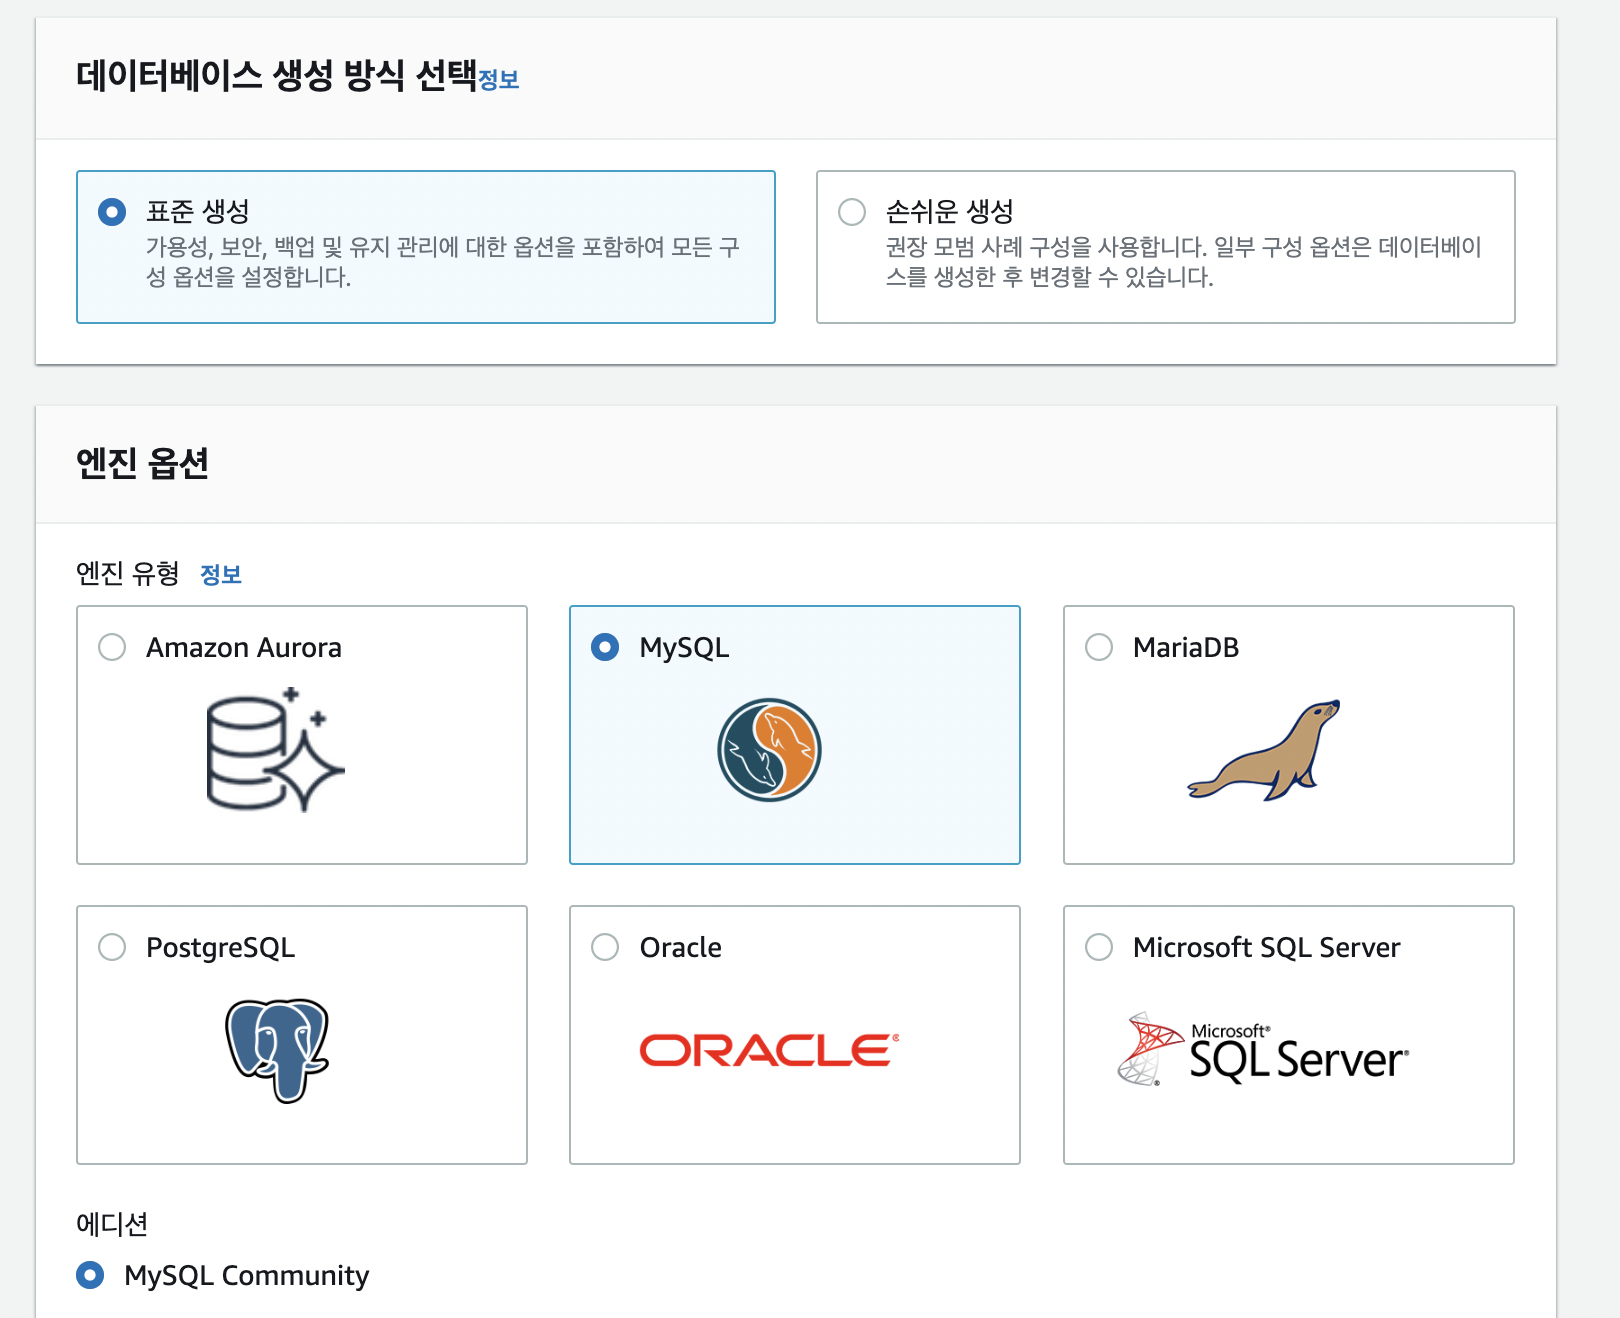Click the MariaDB seal logo
Screen dimensions: 1620x1318
[1264, 750]
